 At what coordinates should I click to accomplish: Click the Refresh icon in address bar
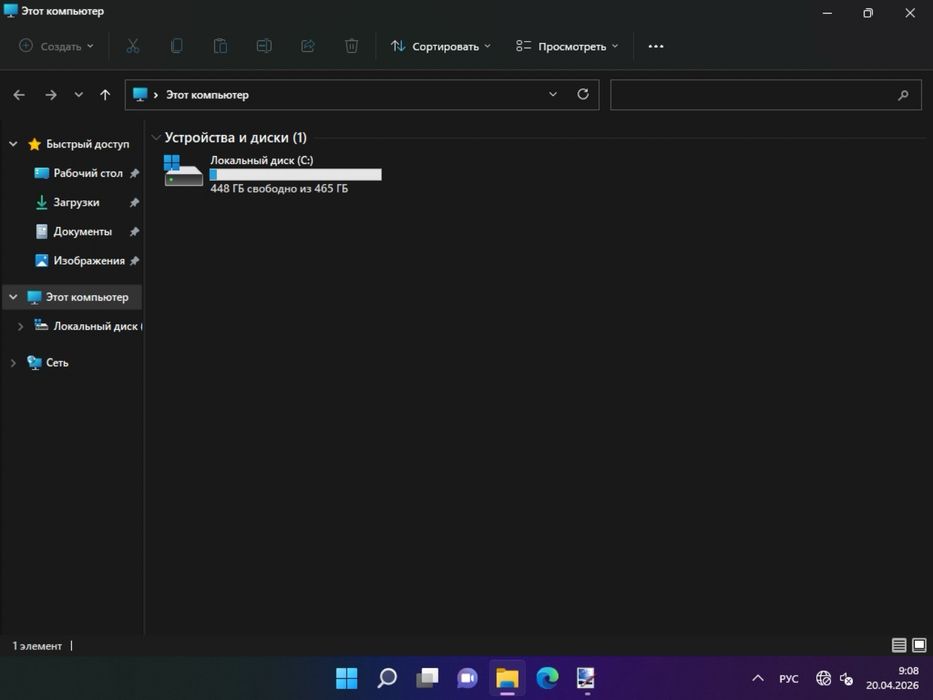tap(583, 94)
